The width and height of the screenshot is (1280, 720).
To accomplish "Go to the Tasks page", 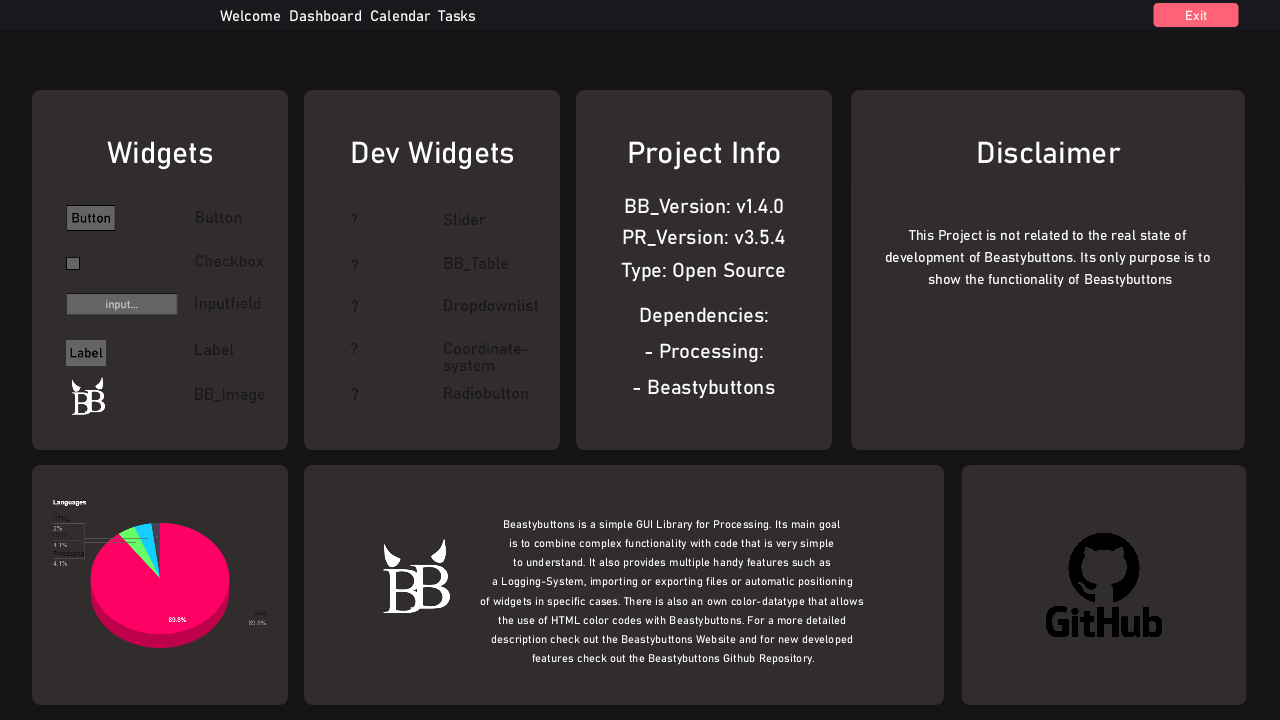I will pyautogui.click(x=456, y=16).
